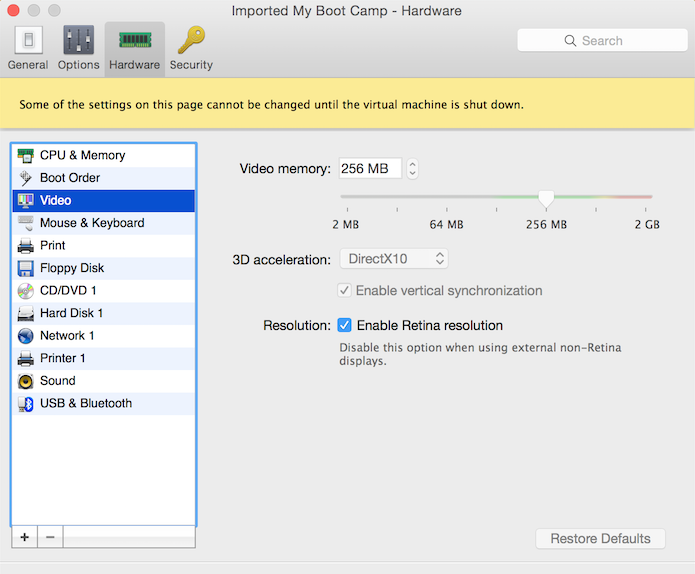This screenshot has height=574, width=695.
Task: Click the Hard Disk 1 drive icon
Action: [26, 314]
